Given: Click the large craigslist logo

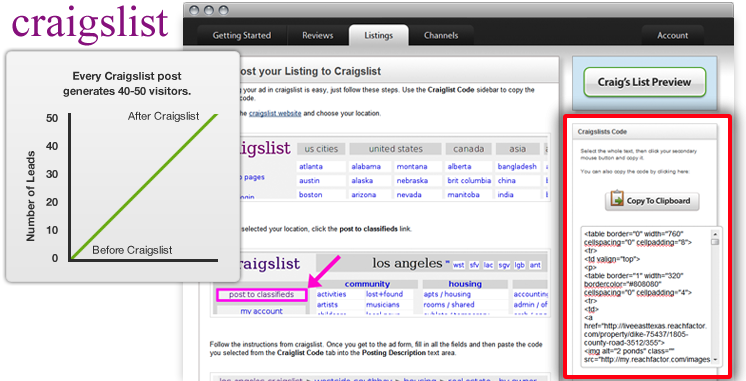Looking at the screenshot, I should (x=89, y=24).
